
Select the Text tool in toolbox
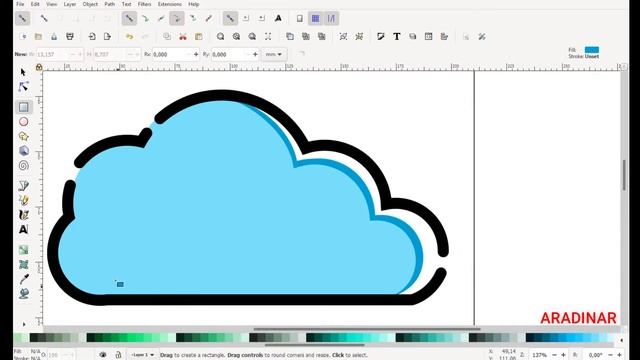pyautogui.click(x=24, y=229)
